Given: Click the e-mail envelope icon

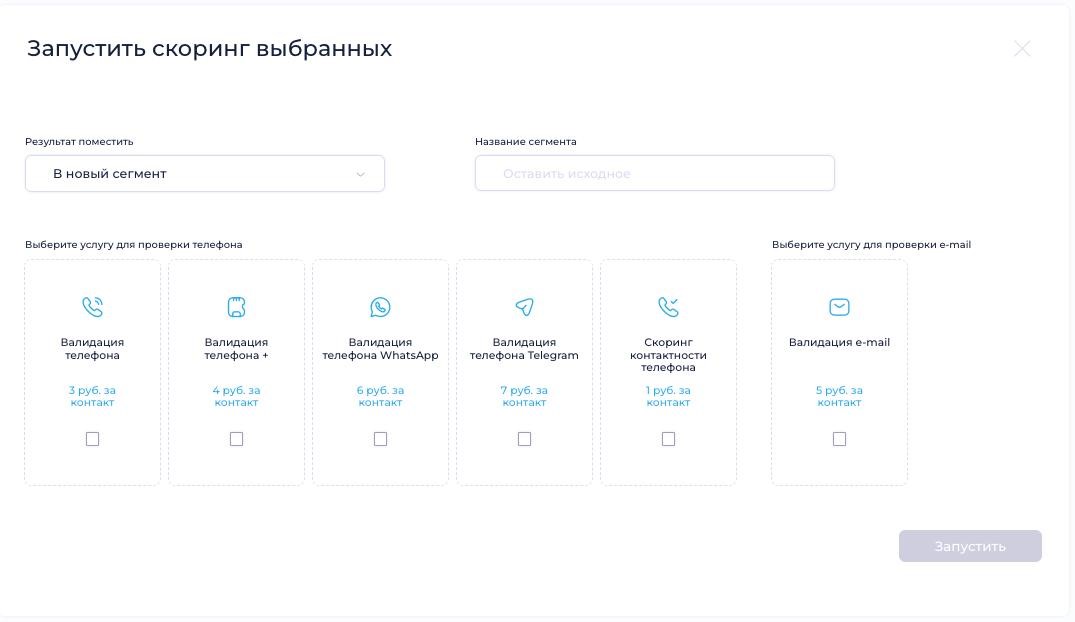Looking at the screenshot, I should pyautogui.click(x=839, y=307).
